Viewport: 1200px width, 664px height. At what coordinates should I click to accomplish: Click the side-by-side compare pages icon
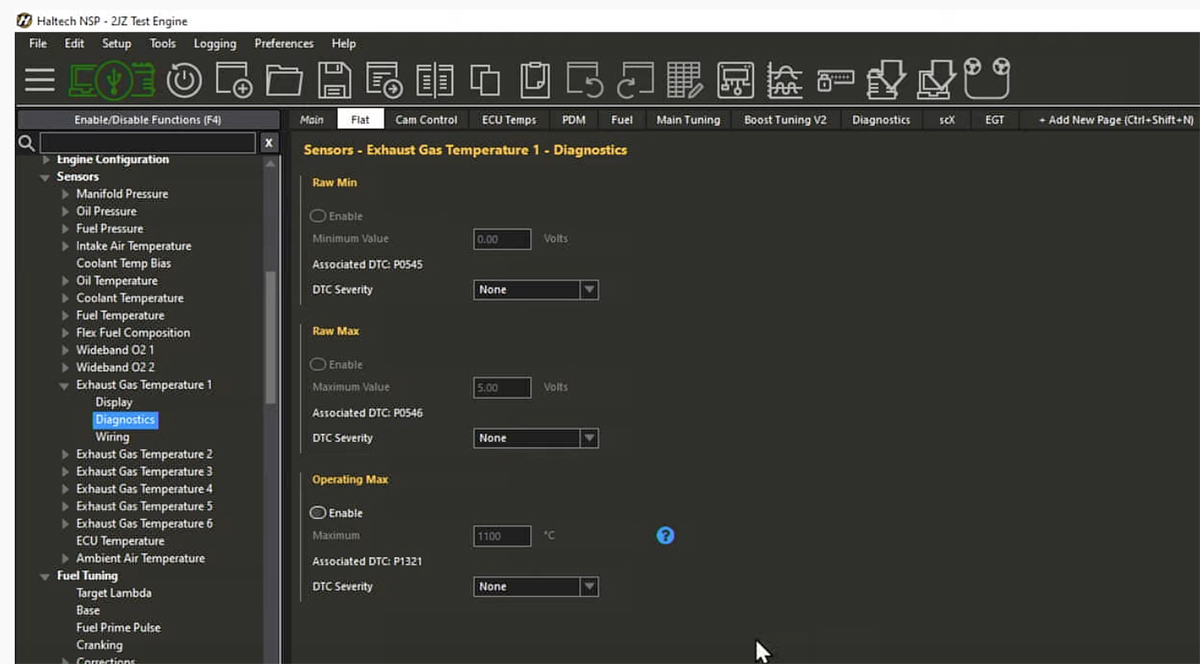click(434, 80)
